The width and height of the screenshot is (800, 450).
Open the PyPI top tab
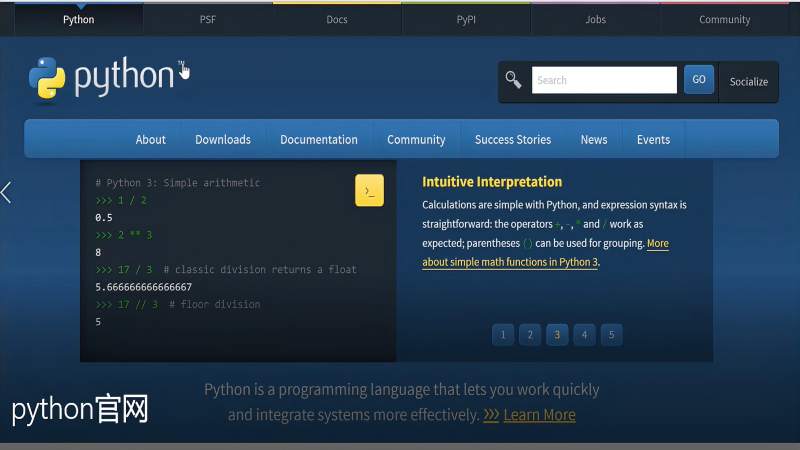tap(466, 19)
